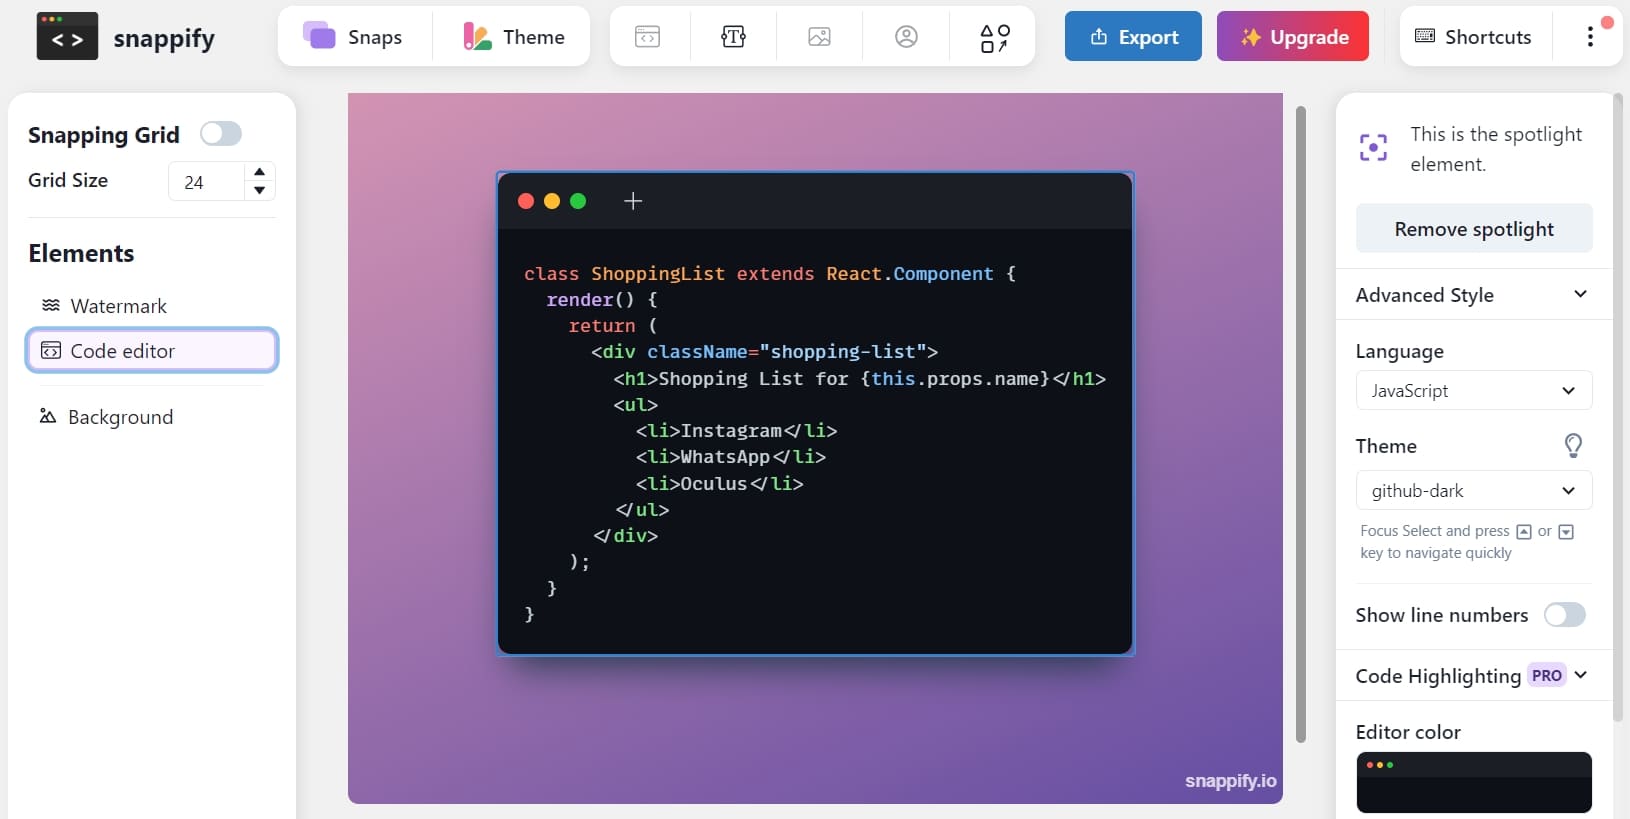Screen dimensions: 1630x819
Task: Open the shapes element tool
Action: click(x=994, y=37)
